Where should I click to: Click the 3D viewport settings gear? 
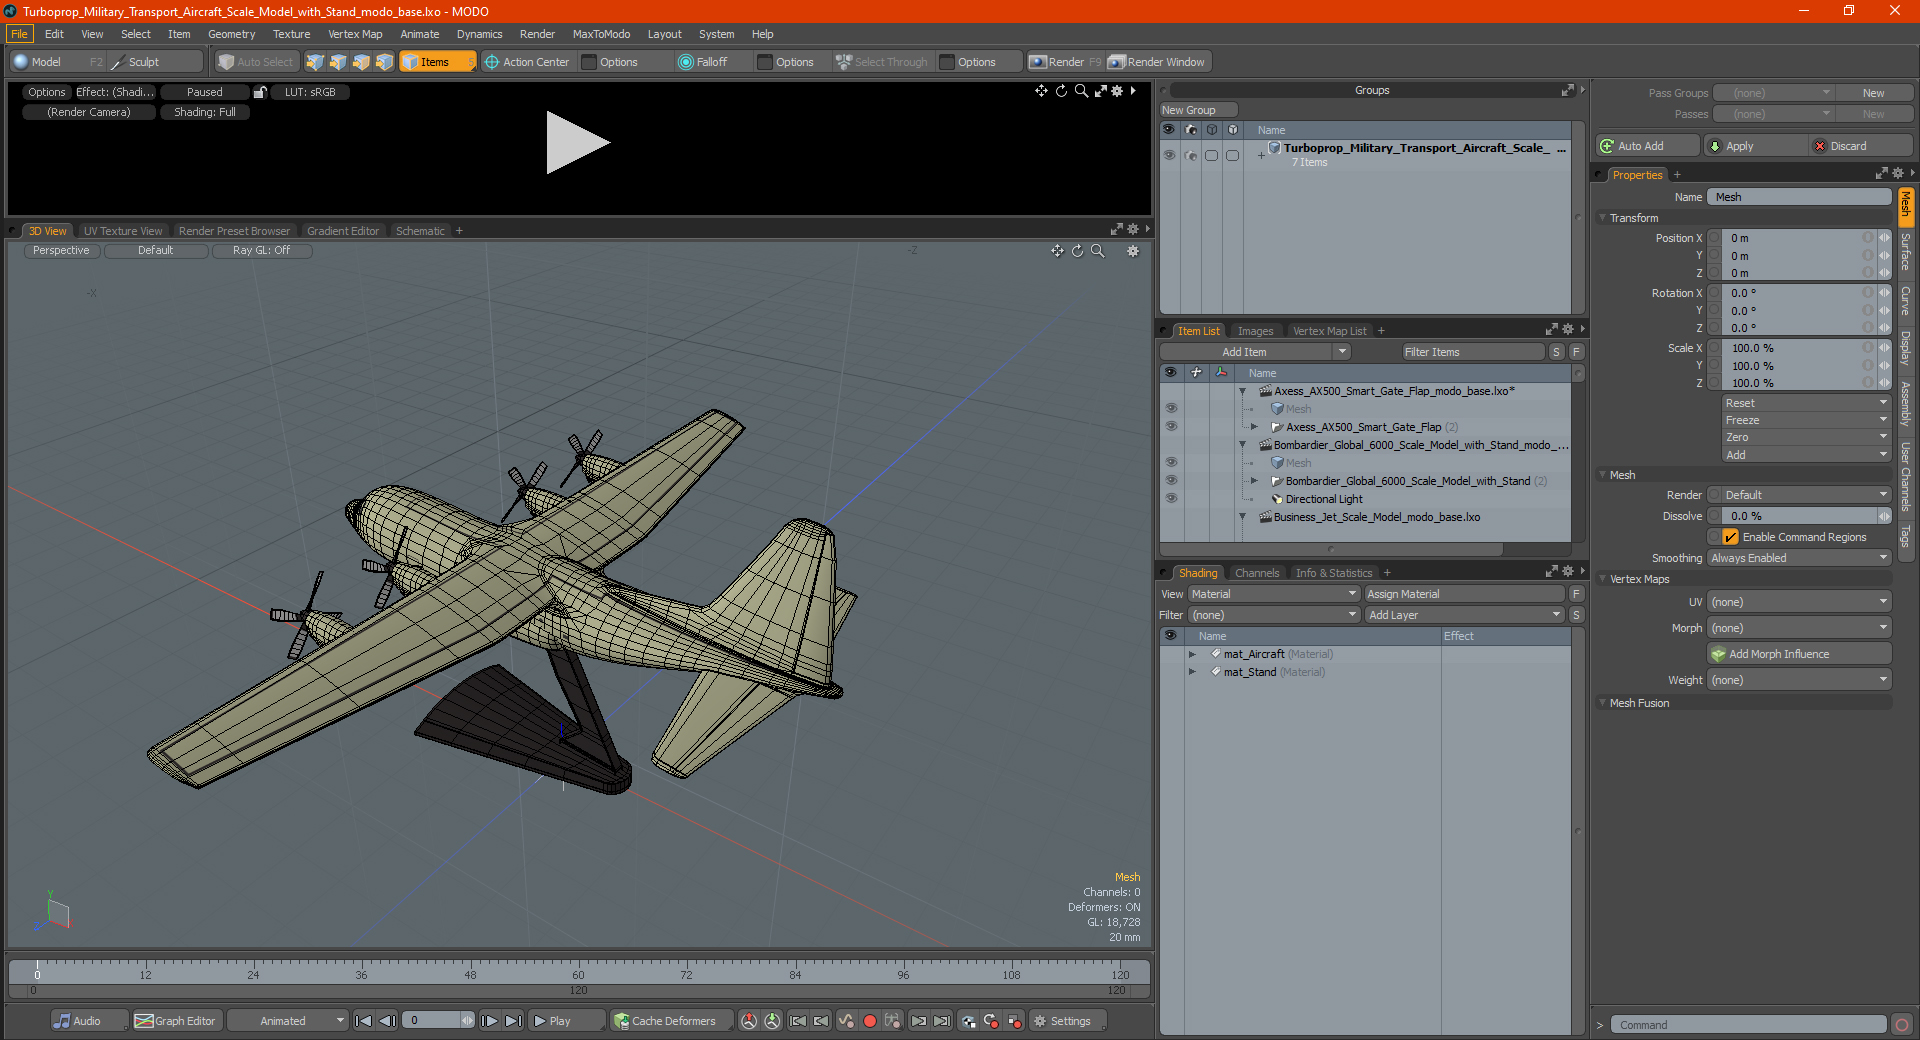click(1133, 251)
